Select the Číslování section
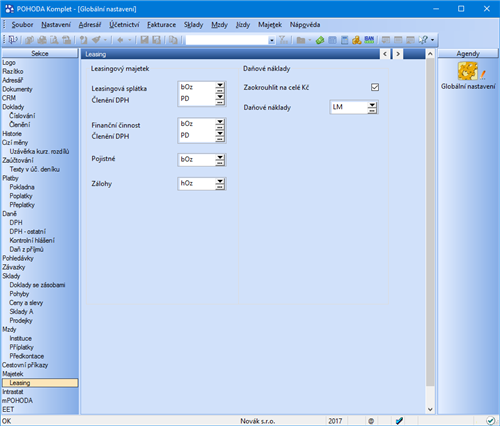The height and width of the screenshot is (426, 500). tap(22, 116)
